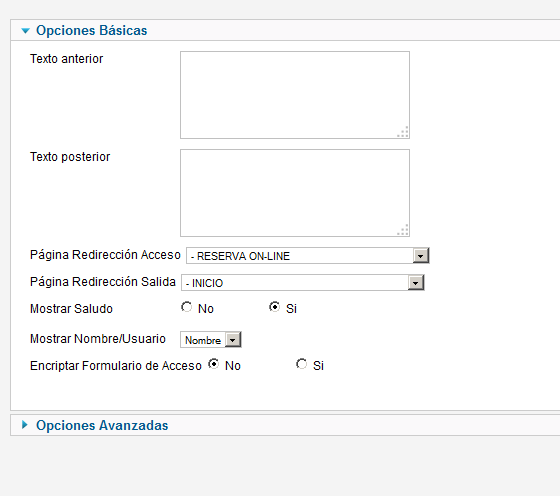Select Si for Mostrar Saludo

[274, 307]
